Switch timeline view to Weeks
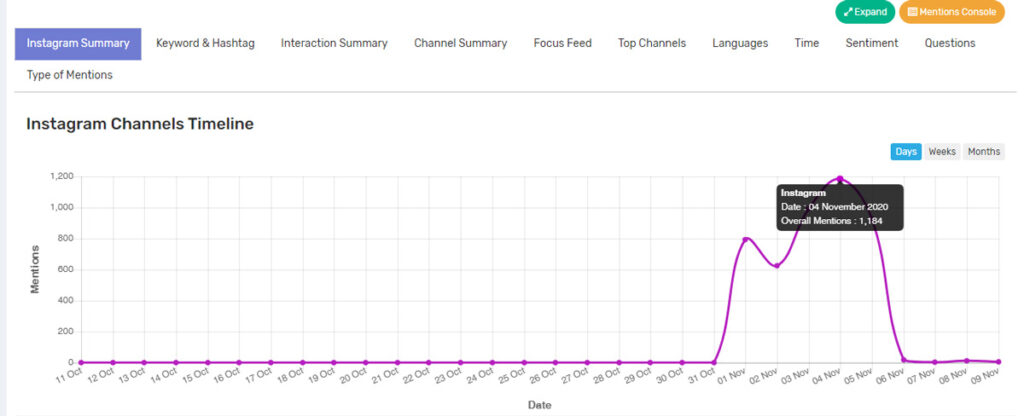 942,152
